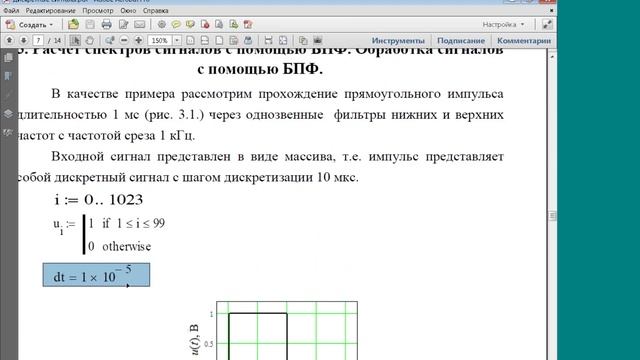Click the expand read mode arrows icon
This screenshot has width=640, height=360.
547,24
